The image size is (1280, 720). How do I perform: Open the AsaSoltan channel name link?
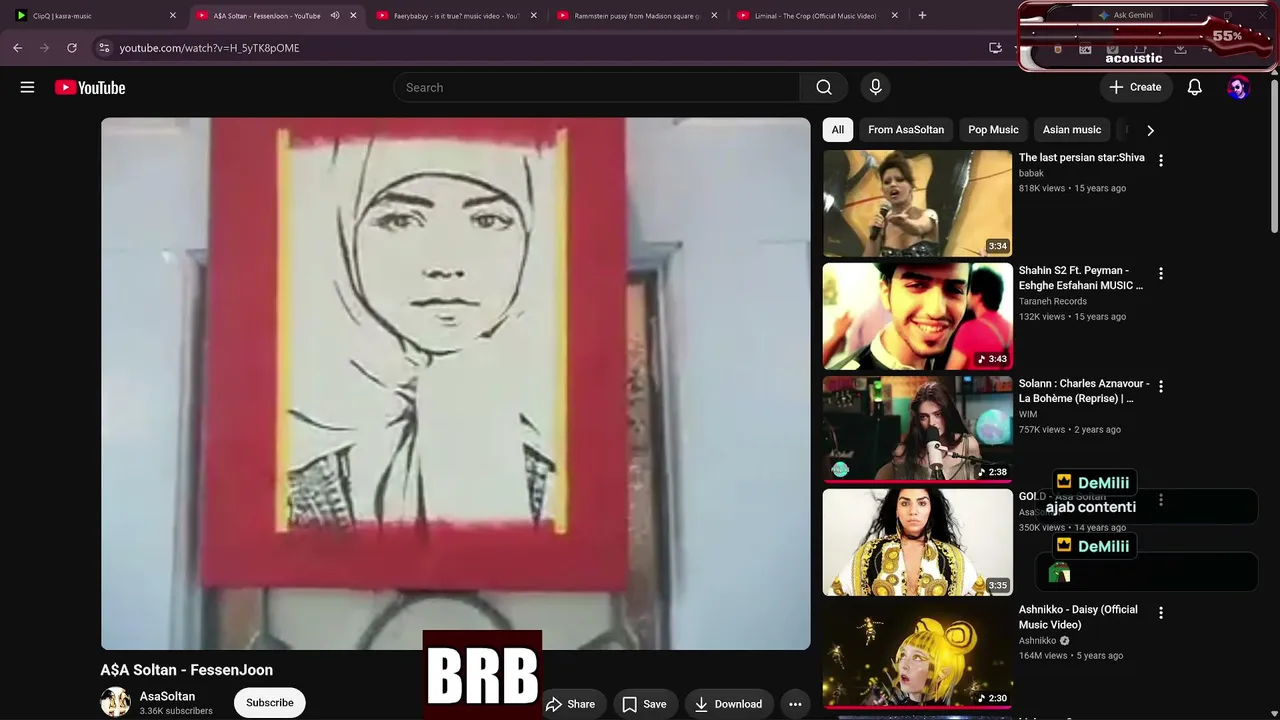click(167, 696)
